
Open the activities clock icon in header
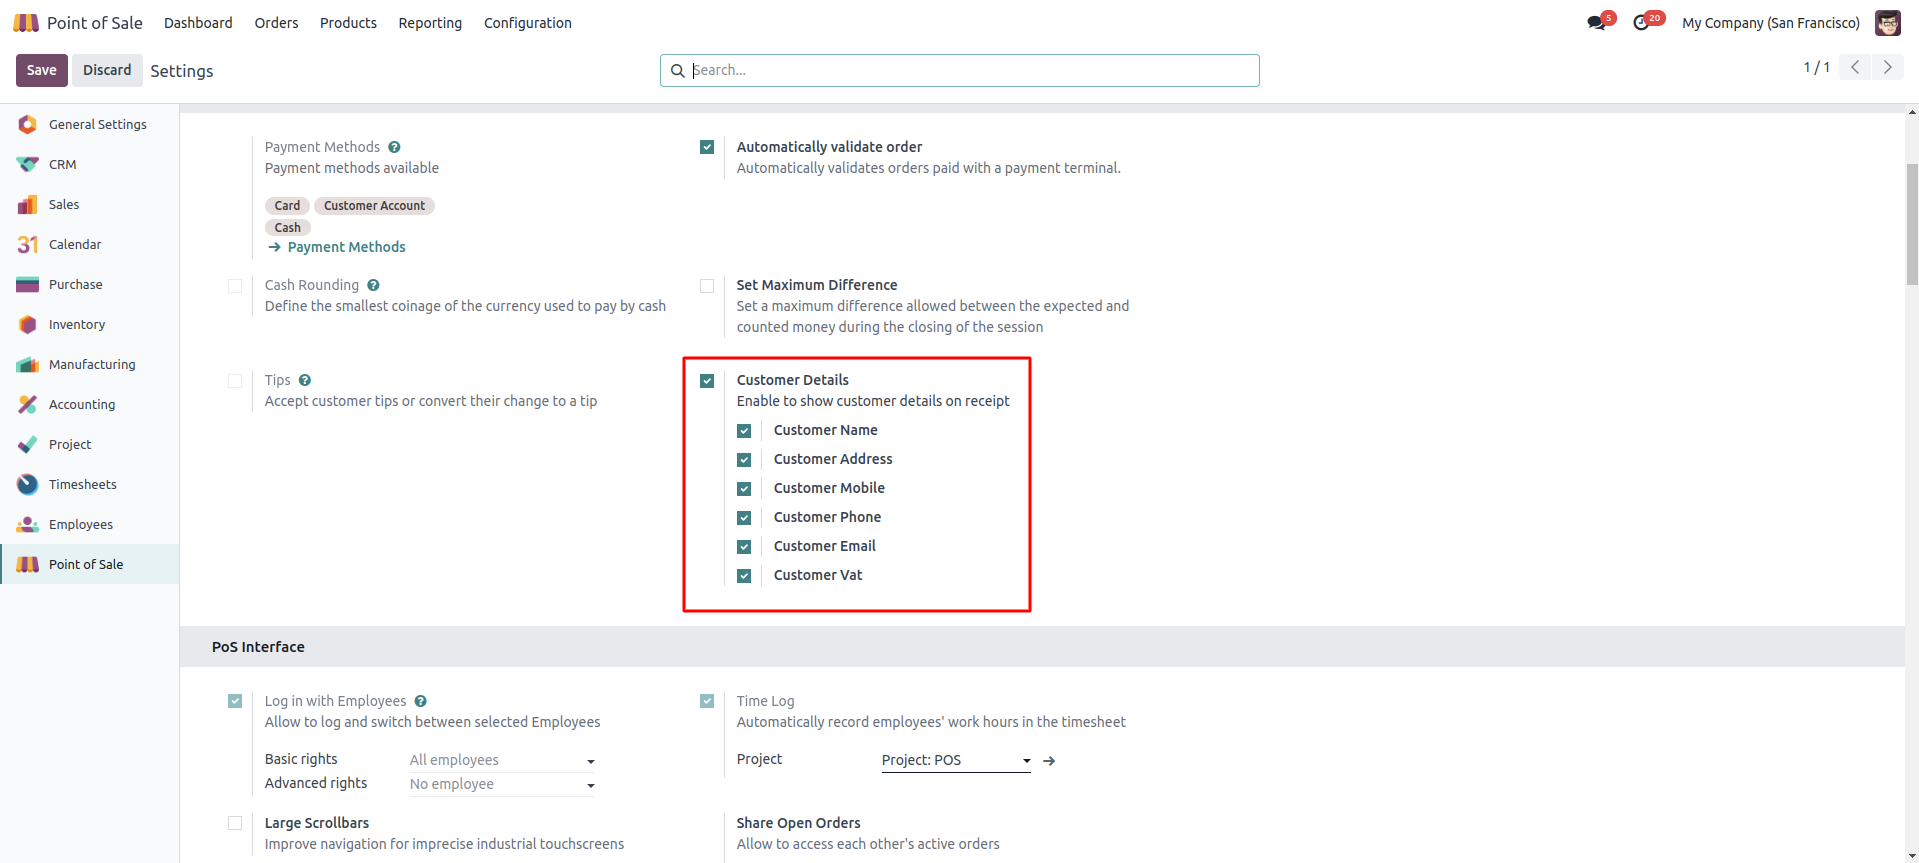(1641, 22)
